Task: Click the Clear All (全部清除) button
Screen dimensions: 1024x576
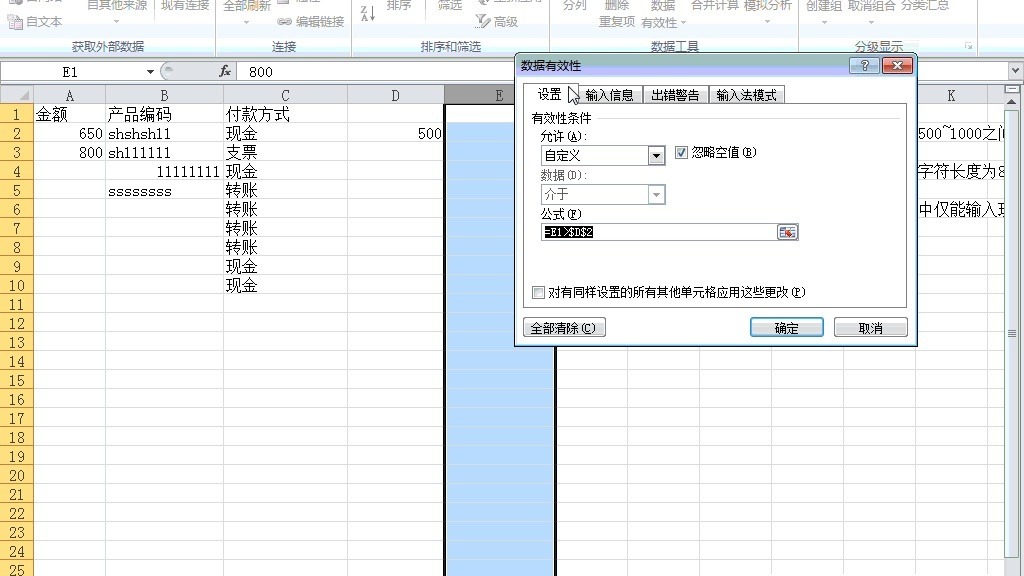Action: [x=564, y=328]
